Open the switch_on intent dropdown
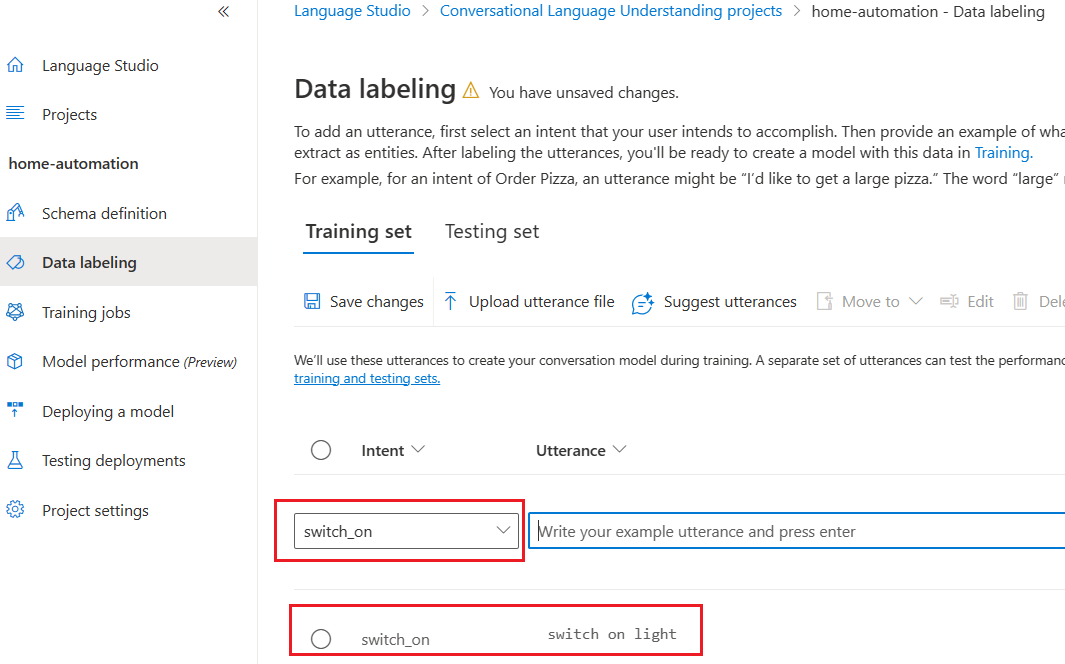 coord(406,531)
